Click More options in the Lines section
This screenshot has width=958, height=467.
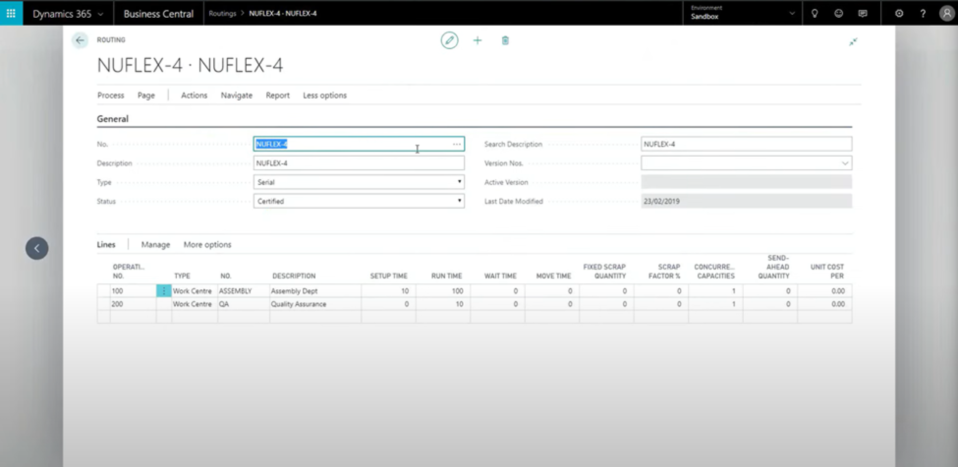(208, 245)
